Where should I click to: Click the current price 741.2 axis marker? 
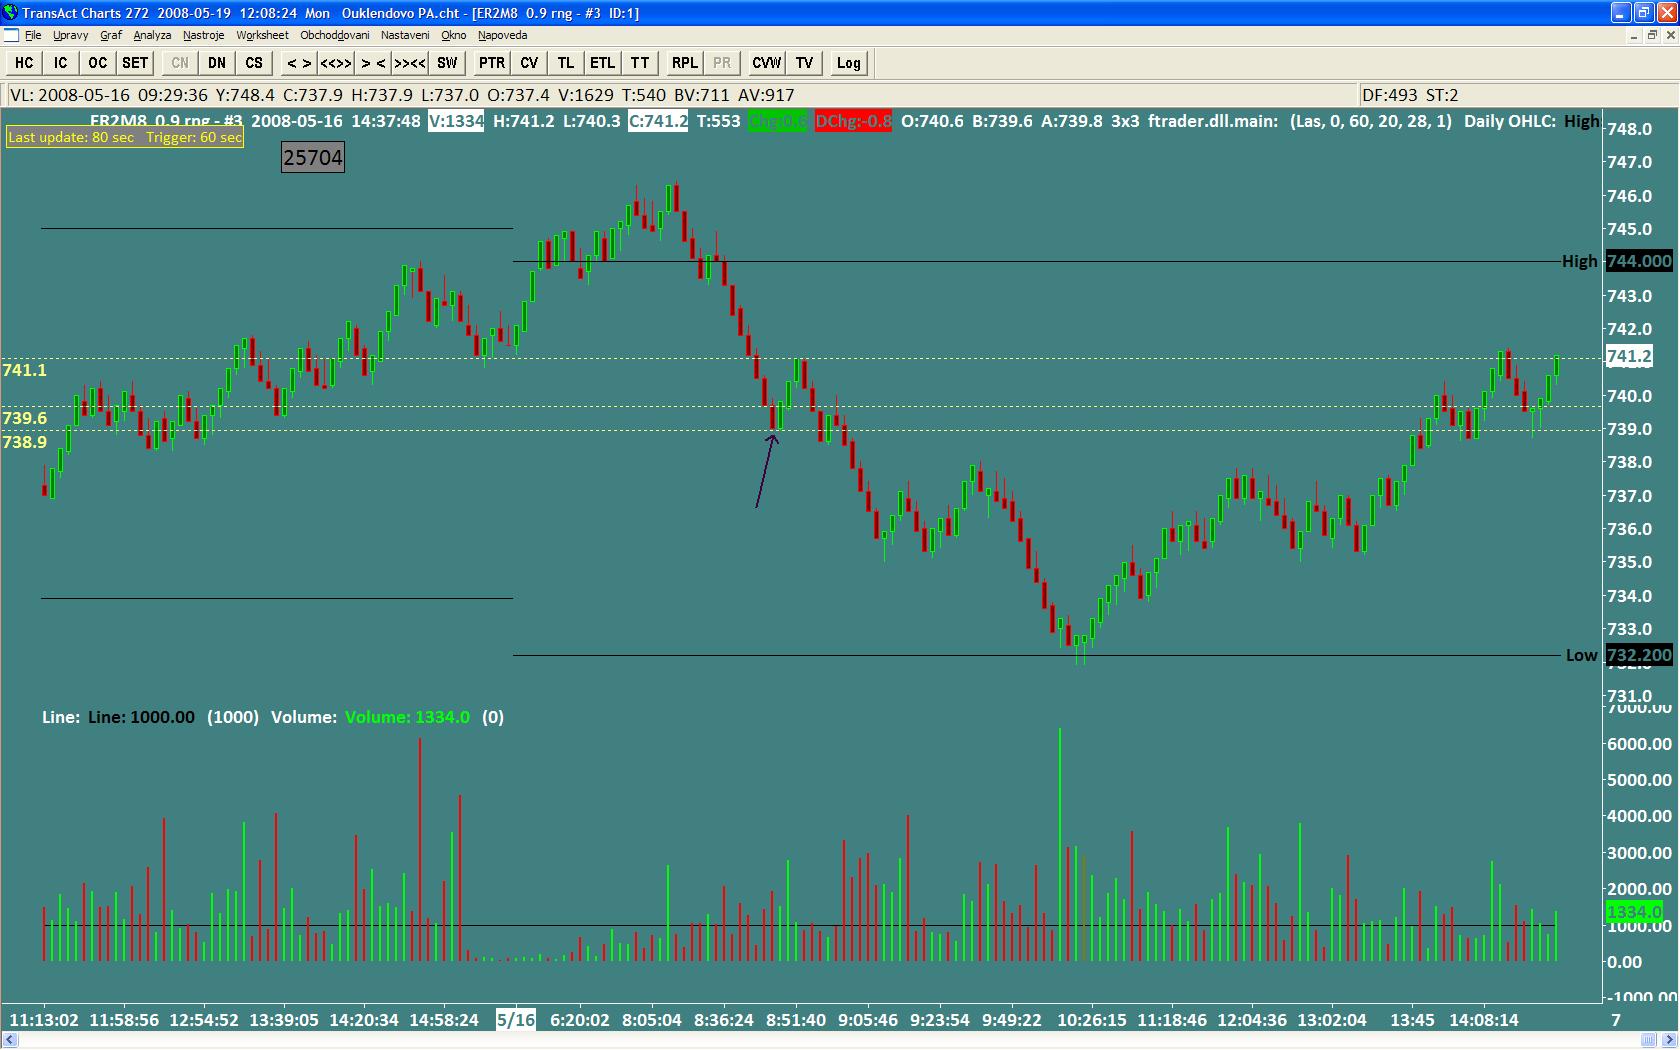[x=1629, y=356]
